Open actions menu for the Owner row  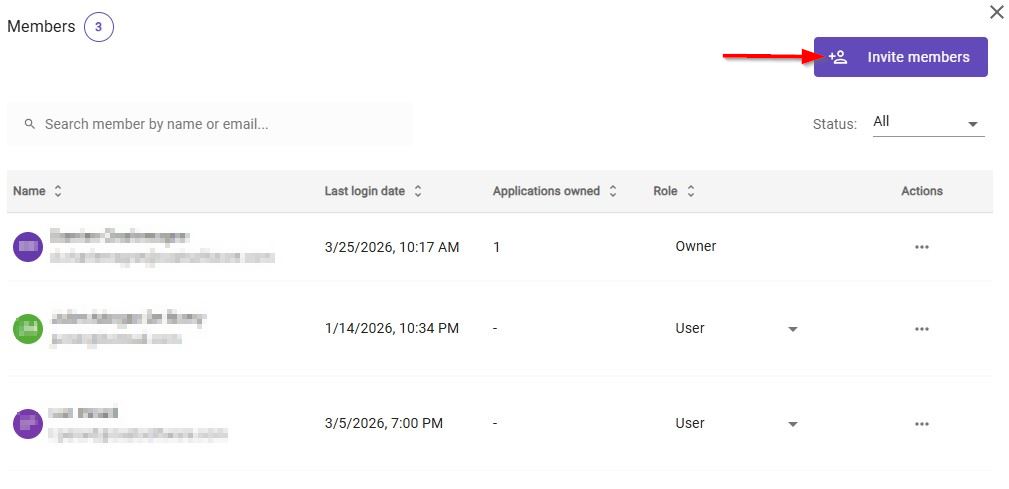[921, 247]
